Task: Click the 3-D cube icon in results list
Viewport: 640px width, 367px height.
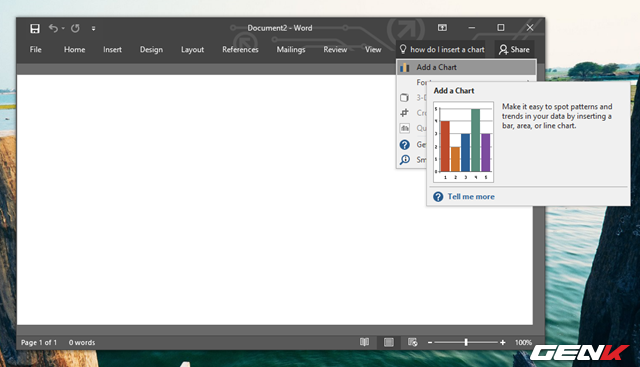Action: pos(404,97)
